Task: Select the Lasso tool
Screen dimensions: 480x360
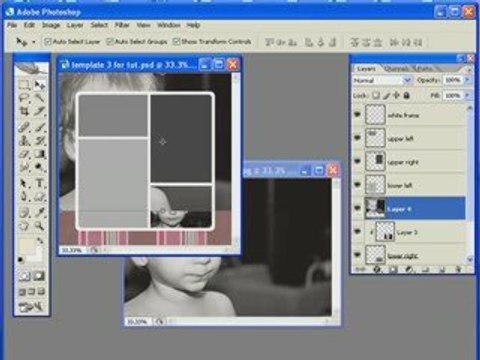Action: pos(24,98)
